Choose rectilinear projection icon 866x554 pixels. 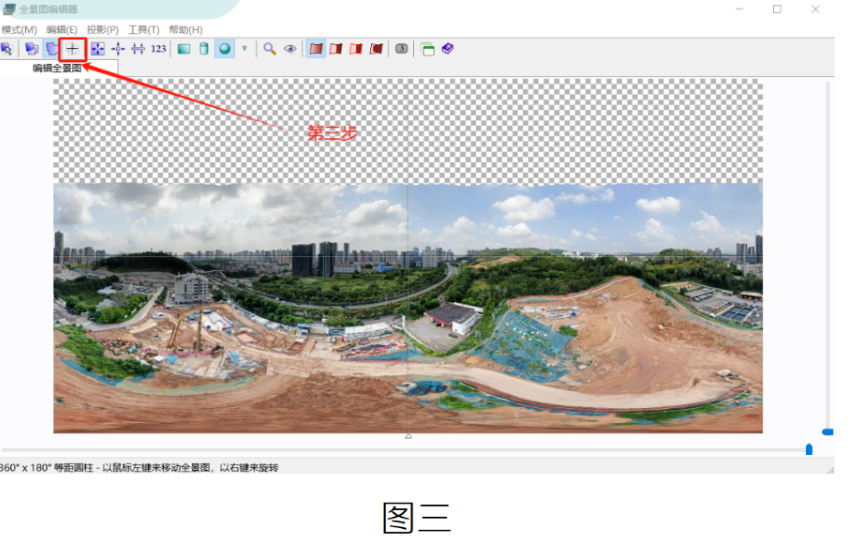[x=184, y=49]
